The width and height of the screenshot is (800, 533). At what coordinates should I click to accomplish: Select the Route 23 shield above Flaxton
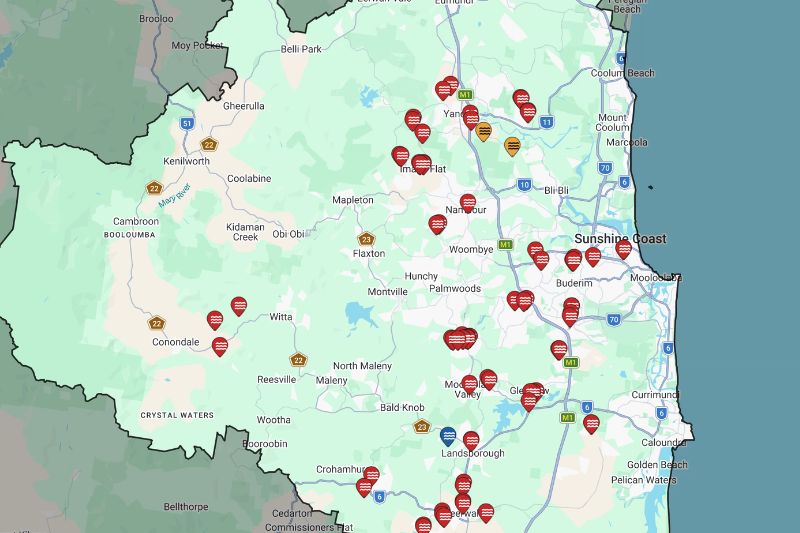(x=366, y=239)
